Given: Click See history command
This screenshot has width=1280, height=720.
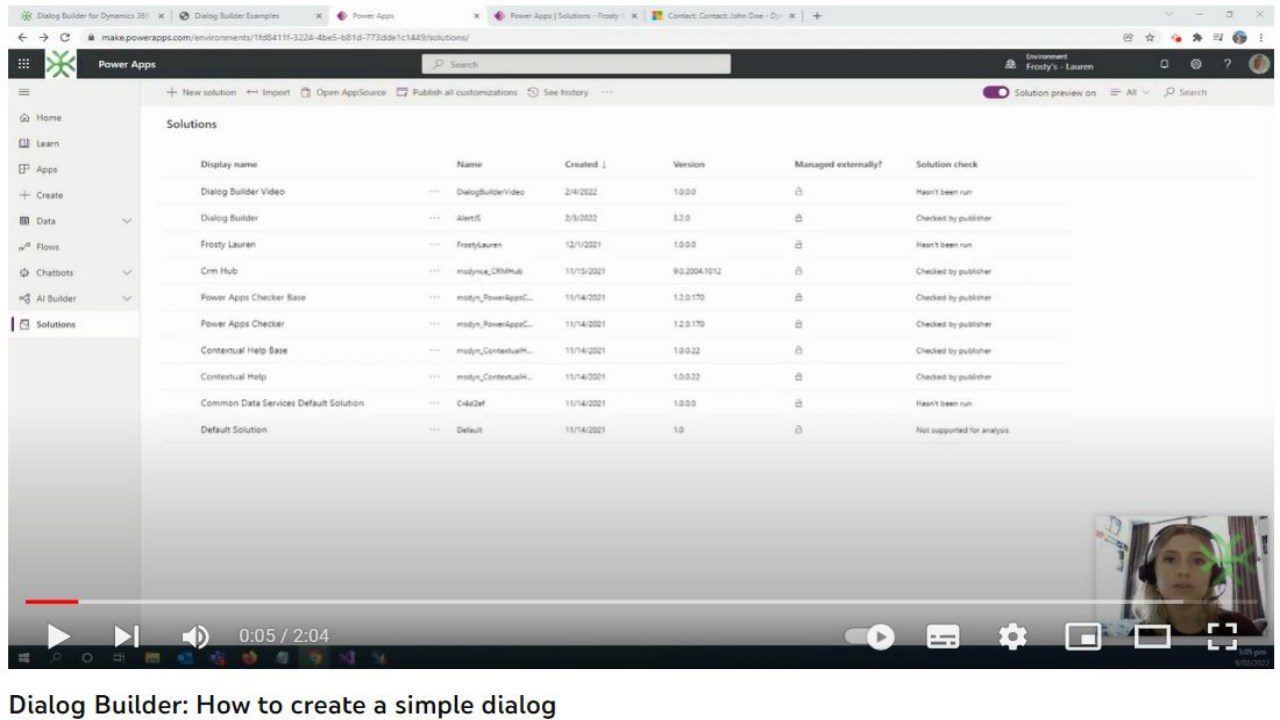Looking at the screenshot, I should coord(558,92).
